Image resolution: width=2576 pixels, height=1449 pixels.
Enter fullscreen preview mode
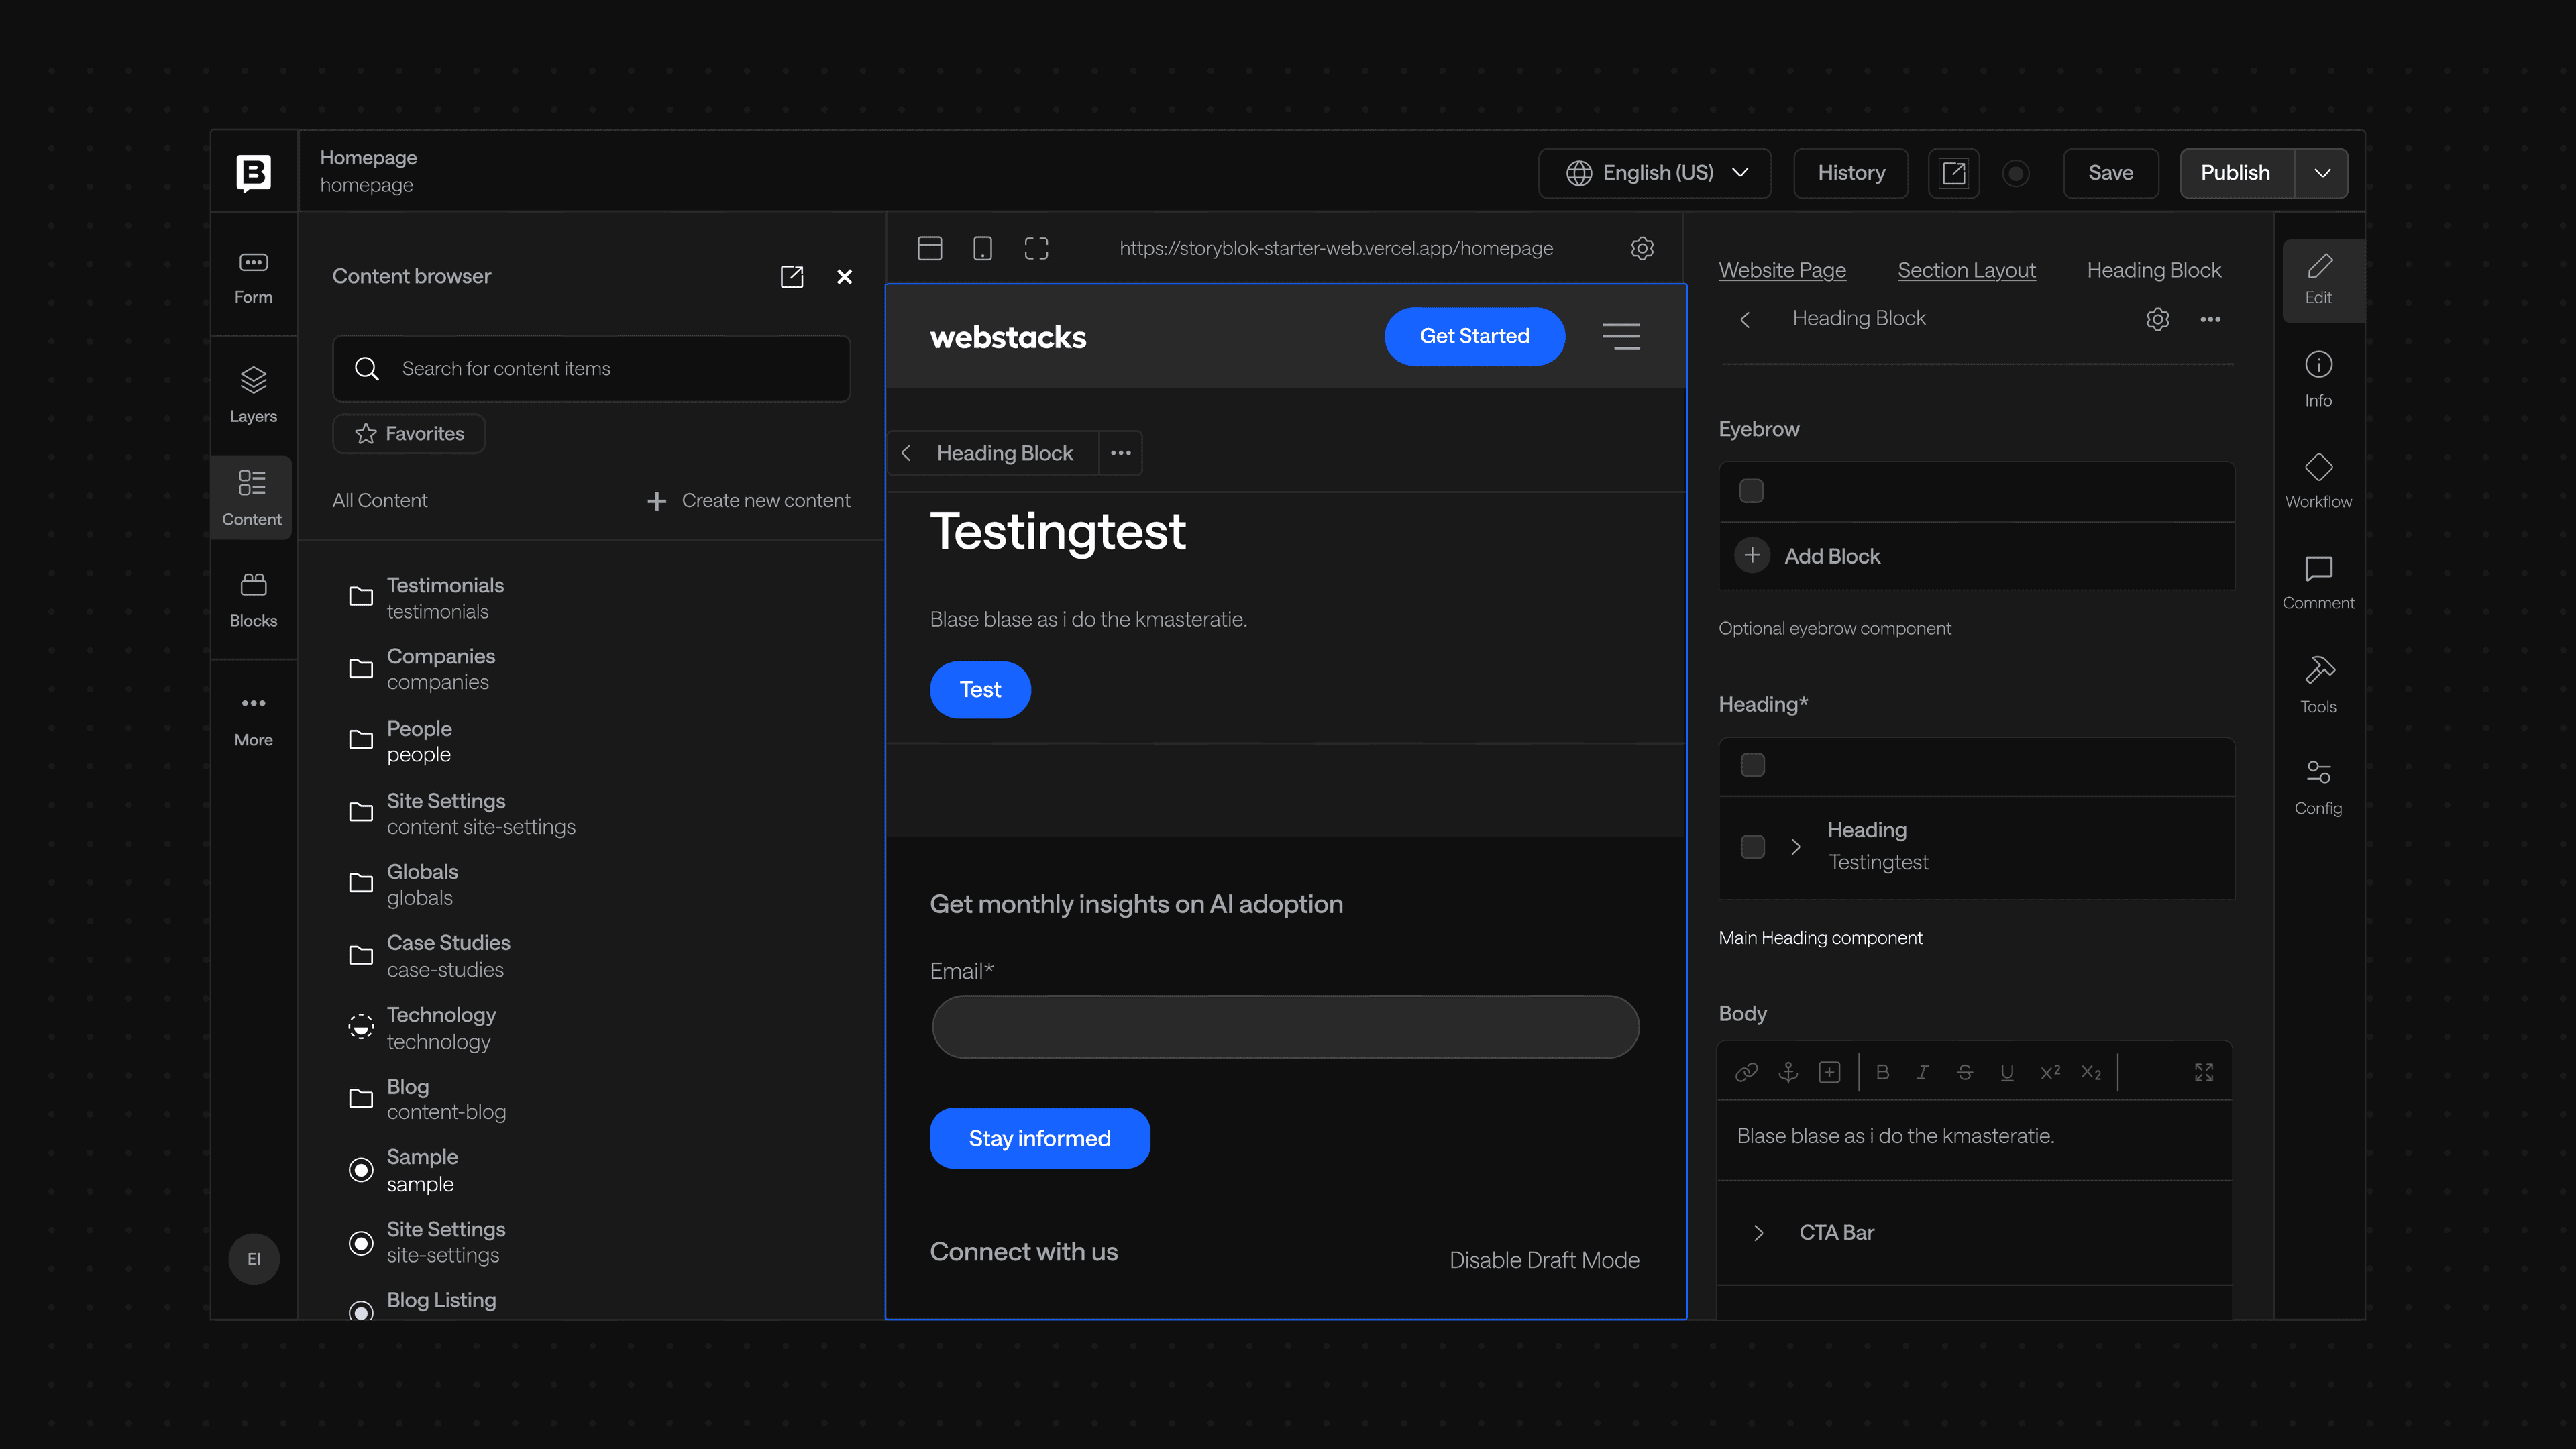click(x=1036, y=248)
